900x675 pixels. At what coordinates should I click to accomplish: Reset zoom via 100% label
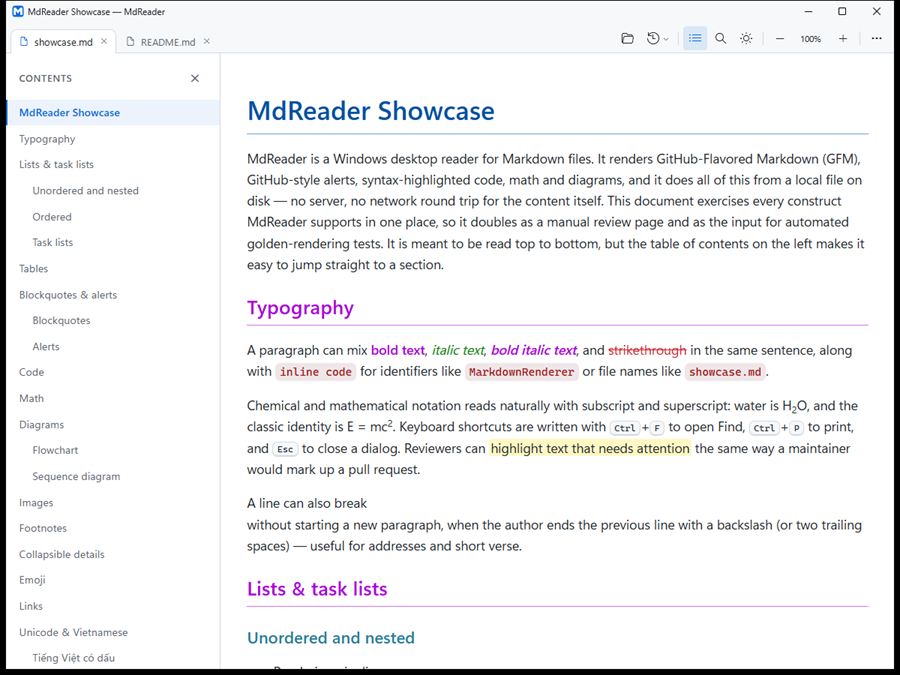pyautogui.click(x=810, y=39)
